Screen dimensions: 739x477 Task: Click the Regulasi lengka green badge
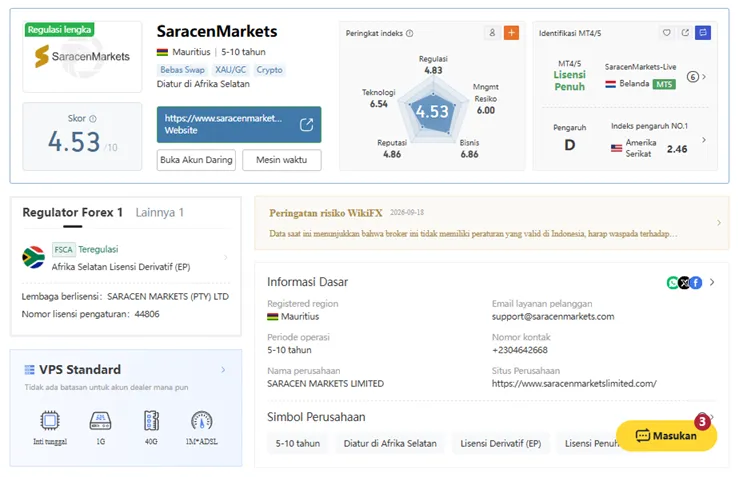[x=59, y=29]
